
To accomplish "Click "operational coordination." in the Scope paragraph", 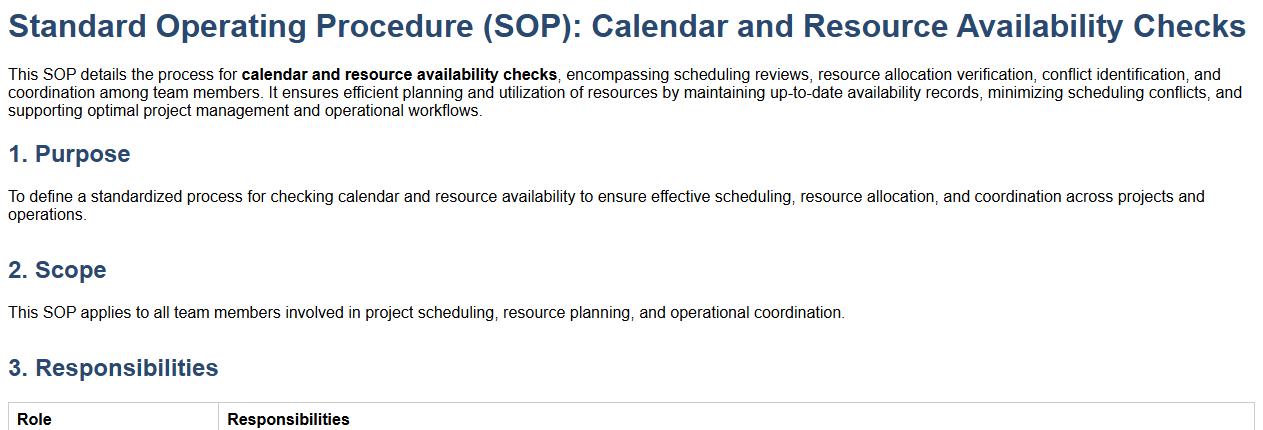I will coord(757,313).
